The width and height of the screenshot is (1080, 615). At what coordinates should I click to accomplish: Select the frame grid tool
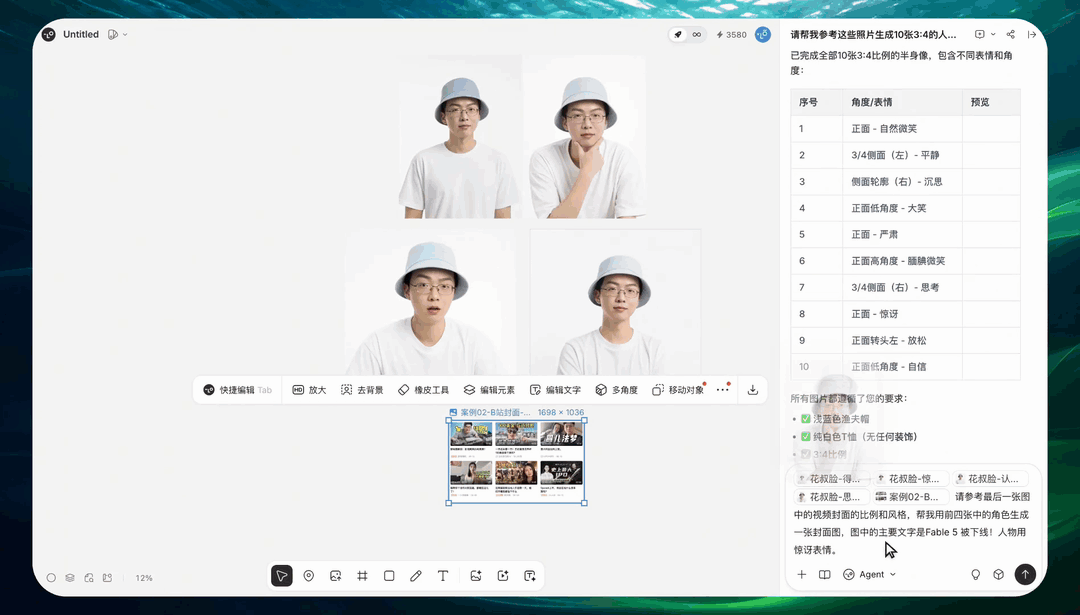pos(362,576)
